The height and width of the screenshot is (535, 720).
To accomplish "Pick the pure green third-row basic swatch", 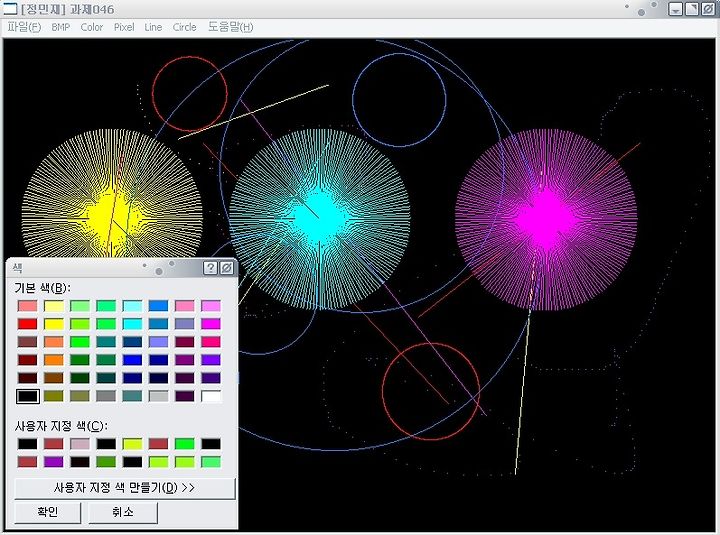I will pos(80,342).
